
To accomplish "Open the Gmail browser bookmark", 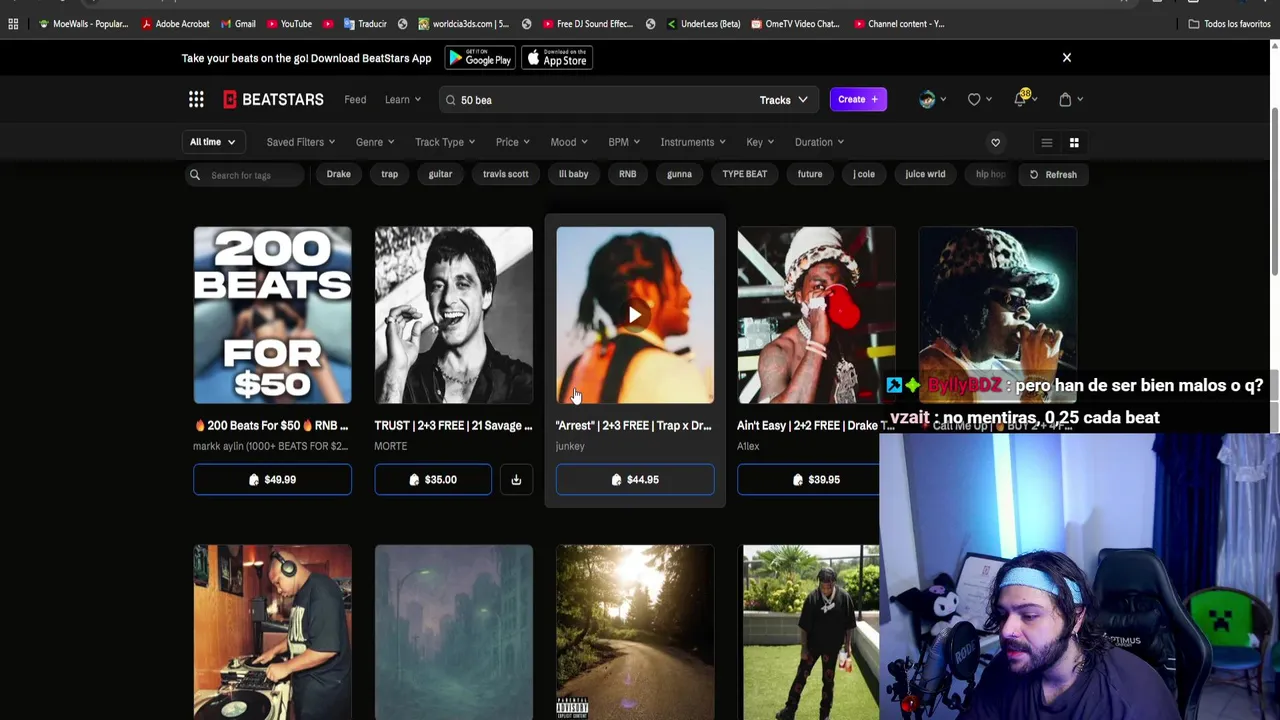I will tap(237, 24).
